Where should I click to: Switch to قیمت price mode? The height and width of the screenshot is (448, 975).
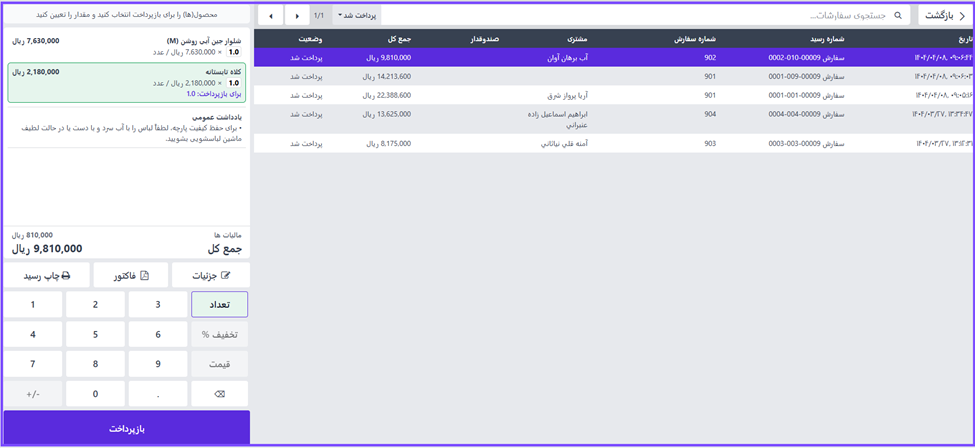click(220, 364)
